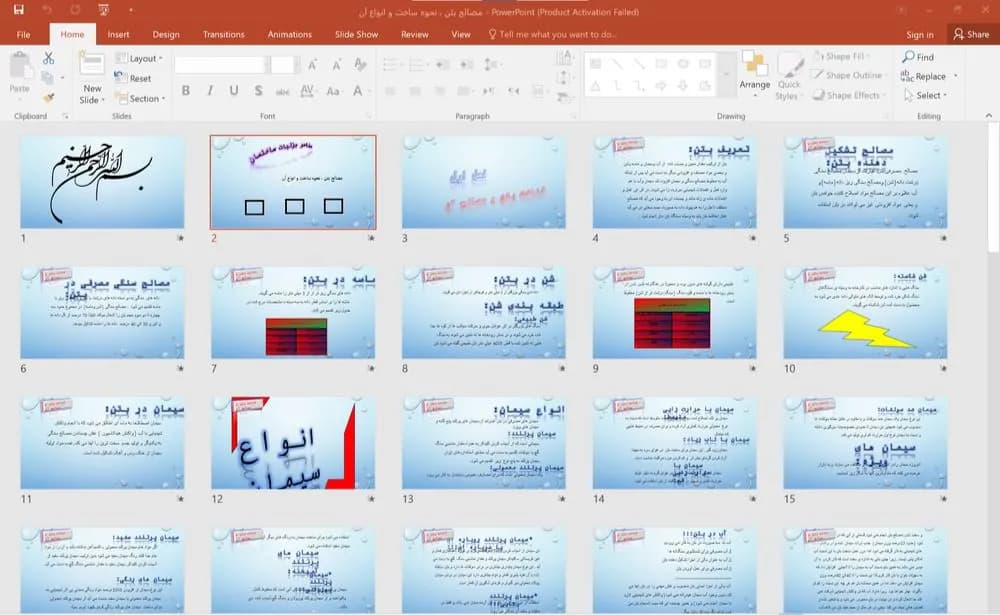This screenshot has height=615, width=1000.
Task: Toggle Underline formatting
Action: pos(234,91)
